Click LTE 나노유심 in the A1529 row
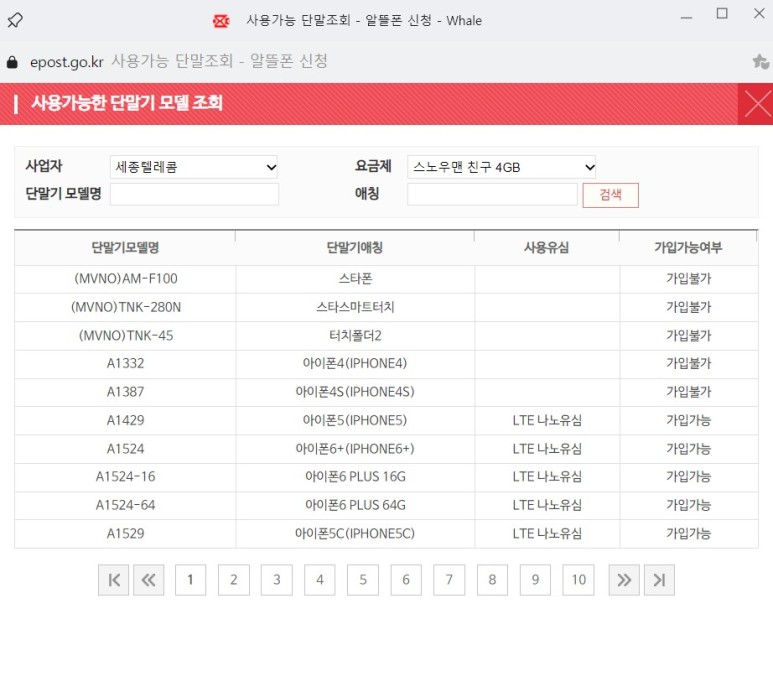The image size is (773, 692). click(x=547, y=534)
